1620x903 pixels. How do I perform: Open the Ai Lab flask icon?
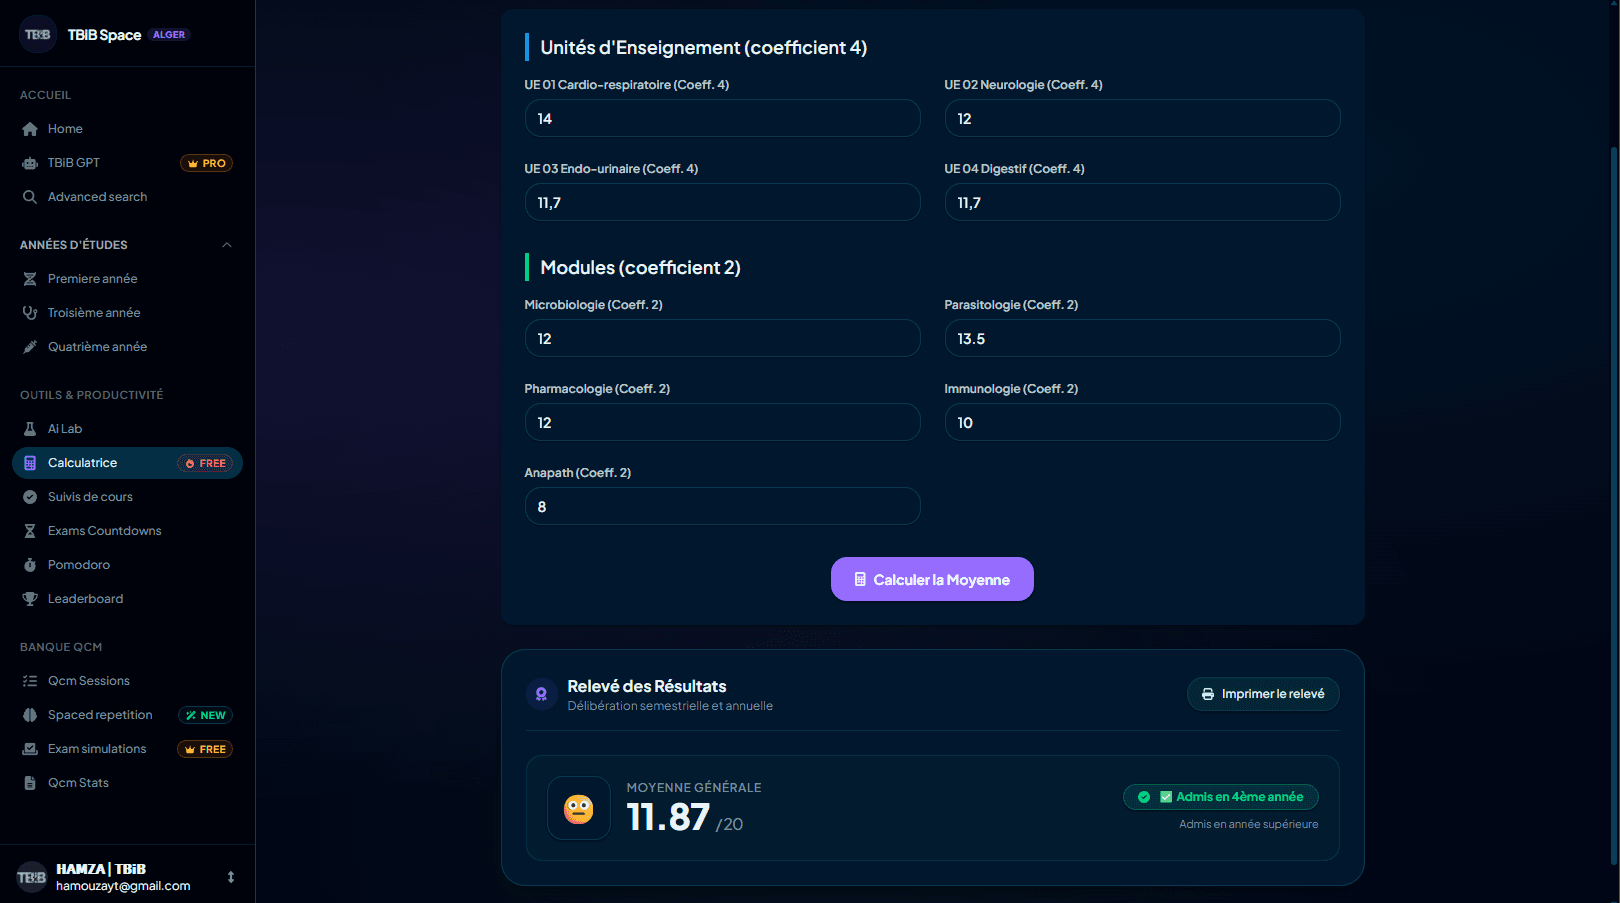30,429
